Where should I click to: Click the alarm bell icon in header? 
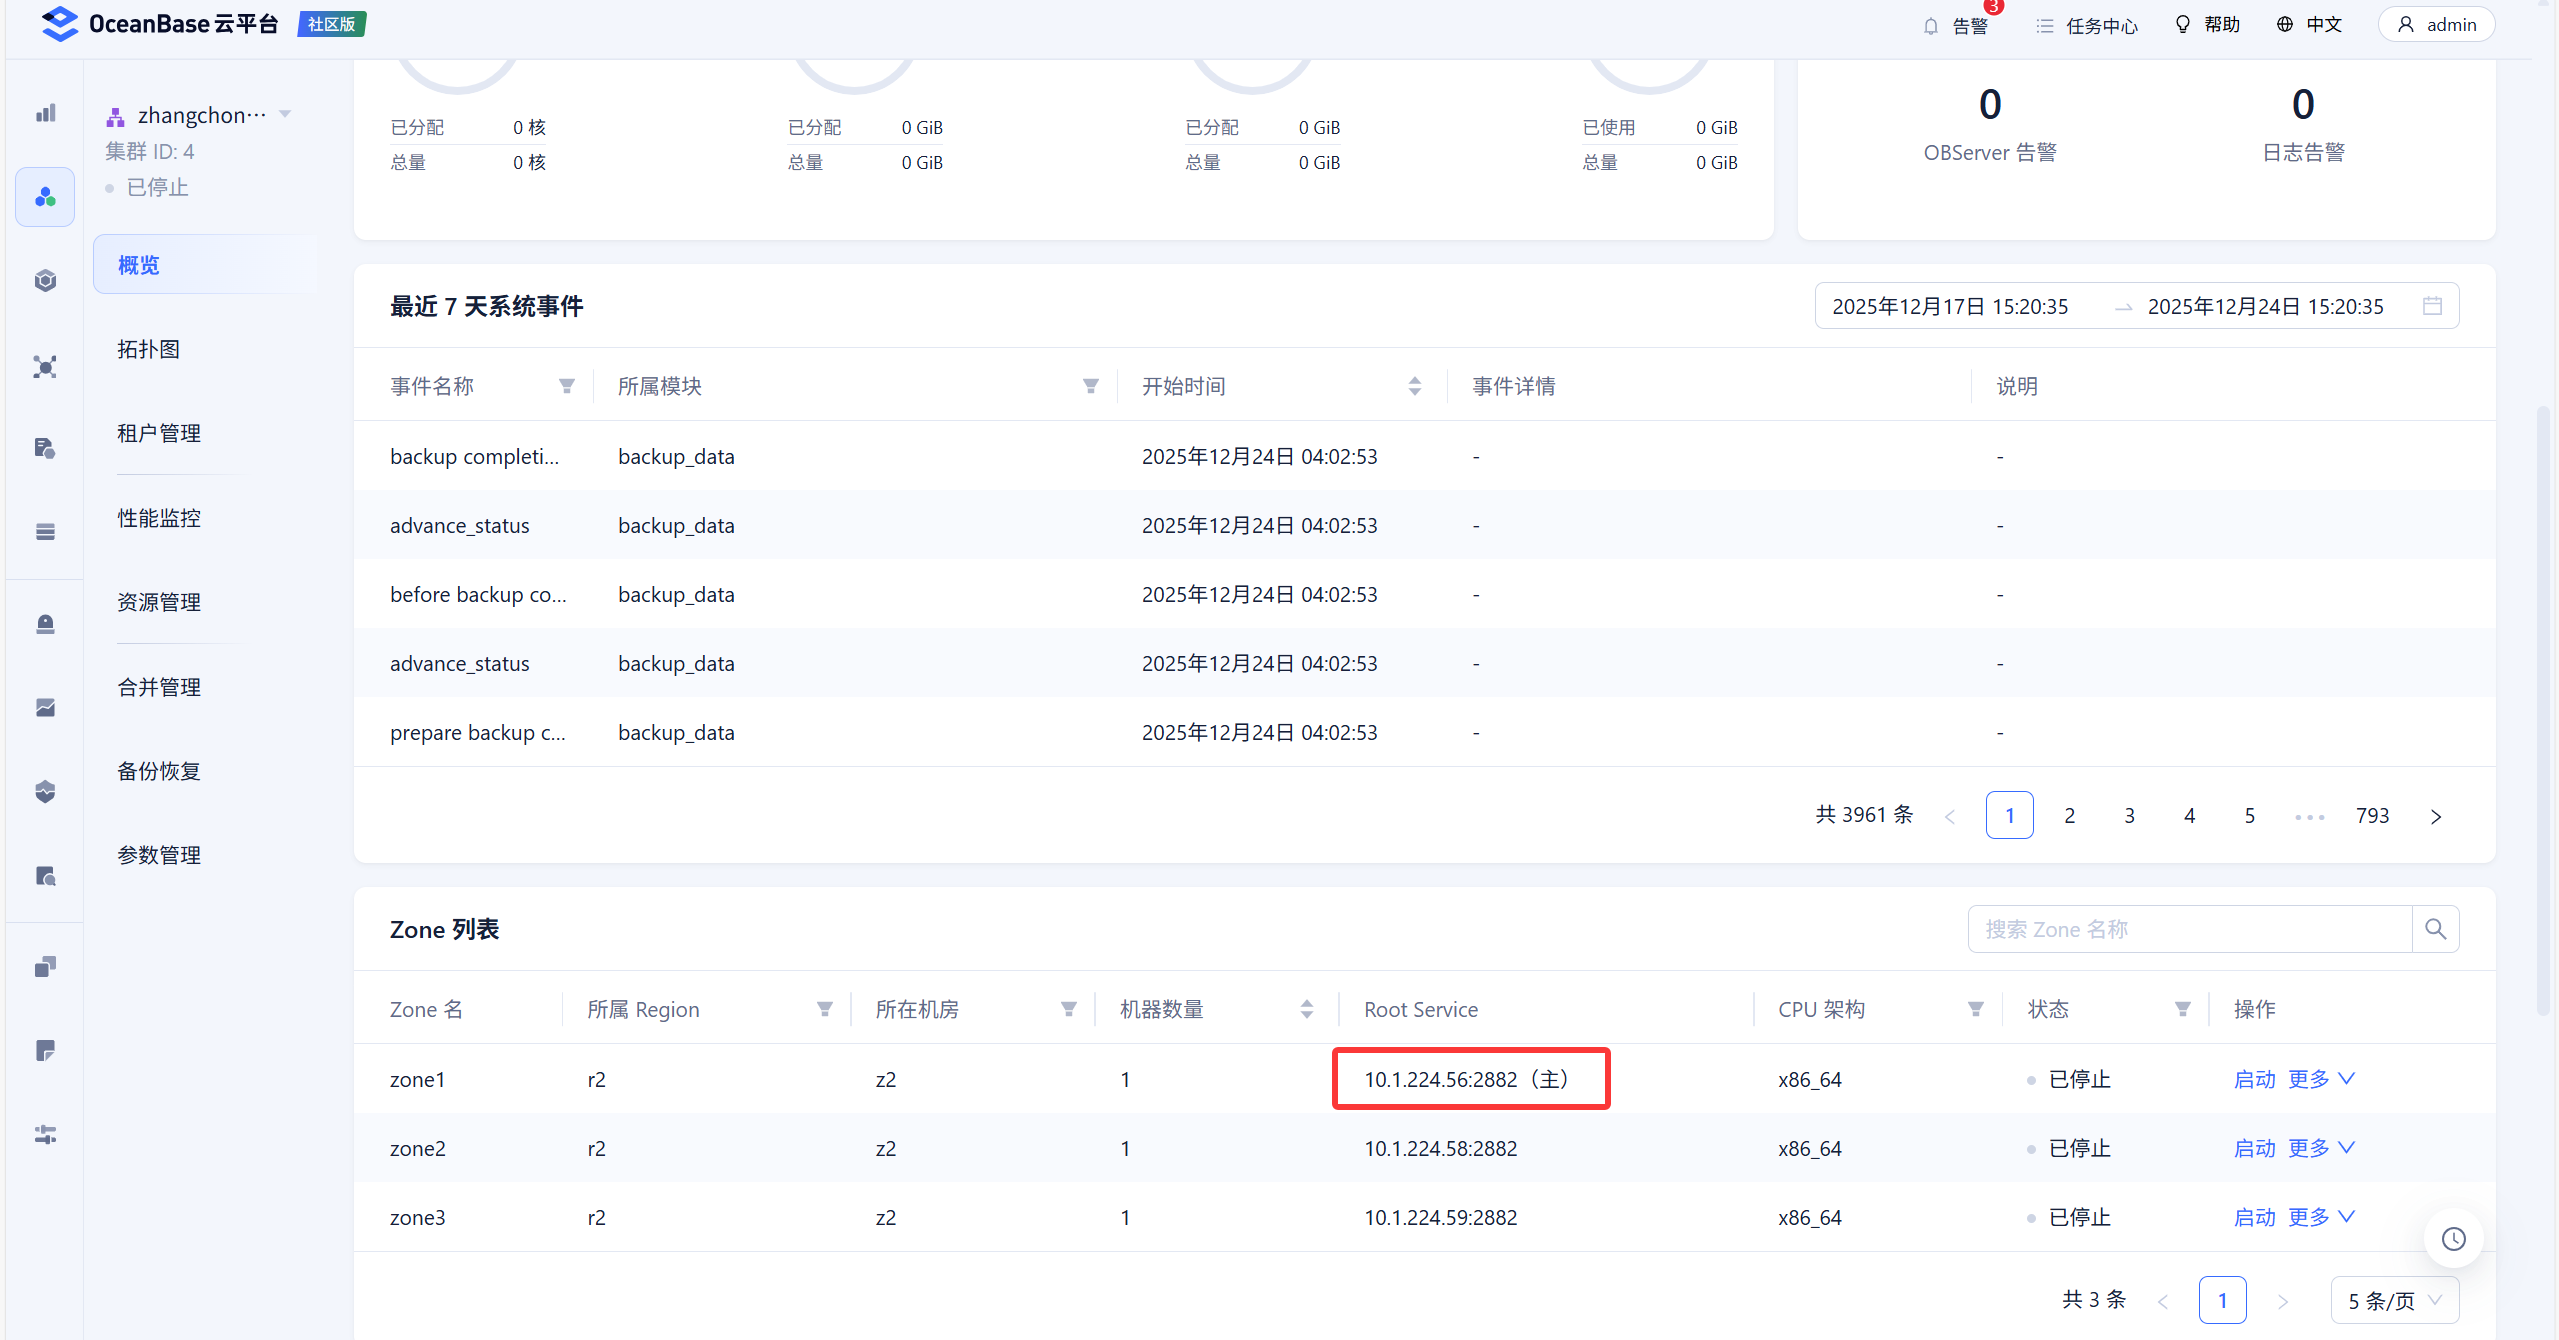(1930, 26)
